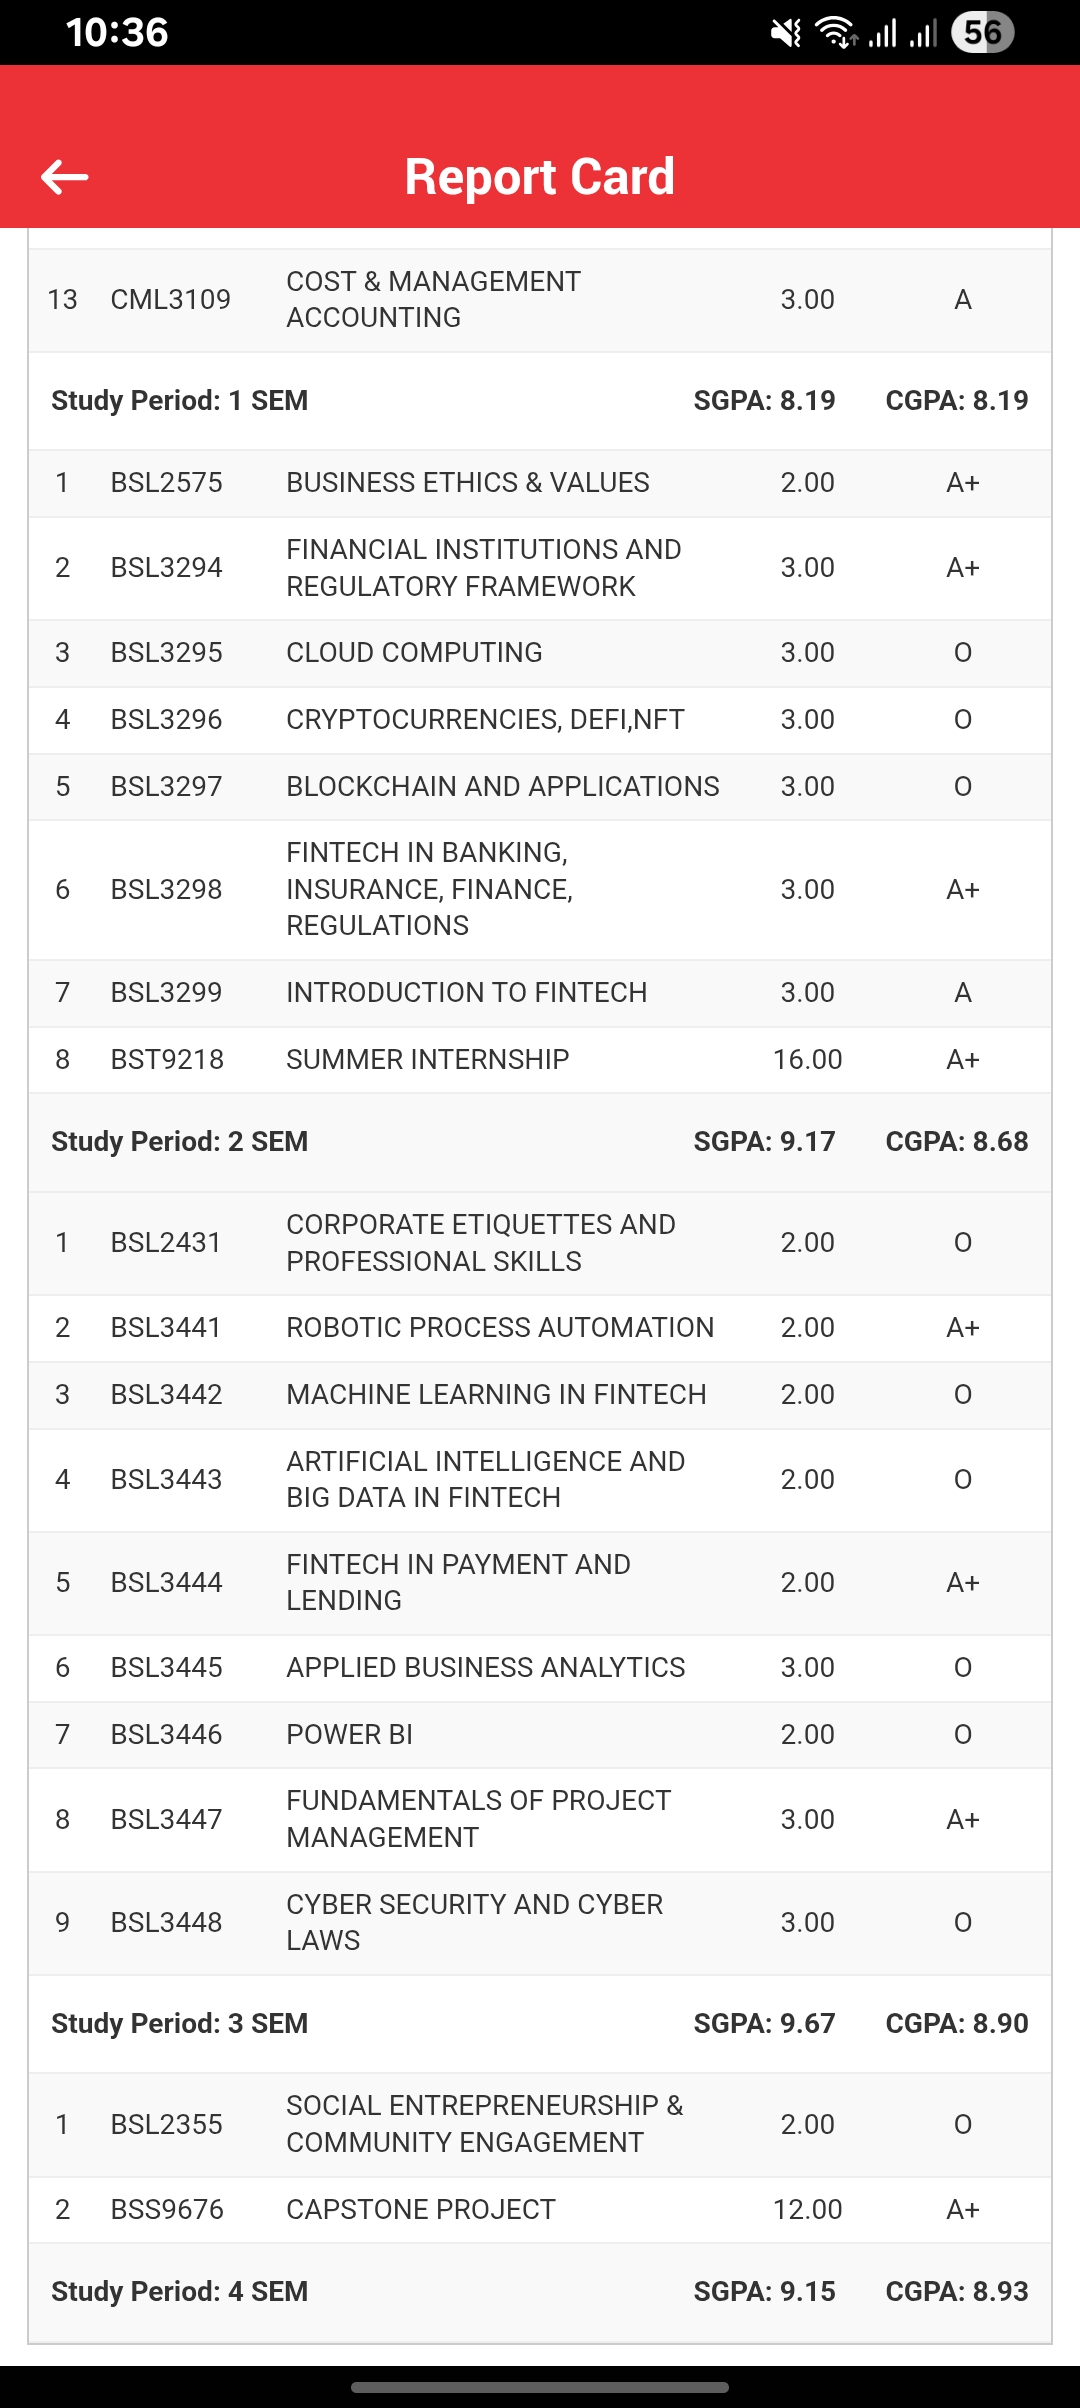Tap the Capstone Project course row
The image size is (1080, 2408).
click(540, 2210)
